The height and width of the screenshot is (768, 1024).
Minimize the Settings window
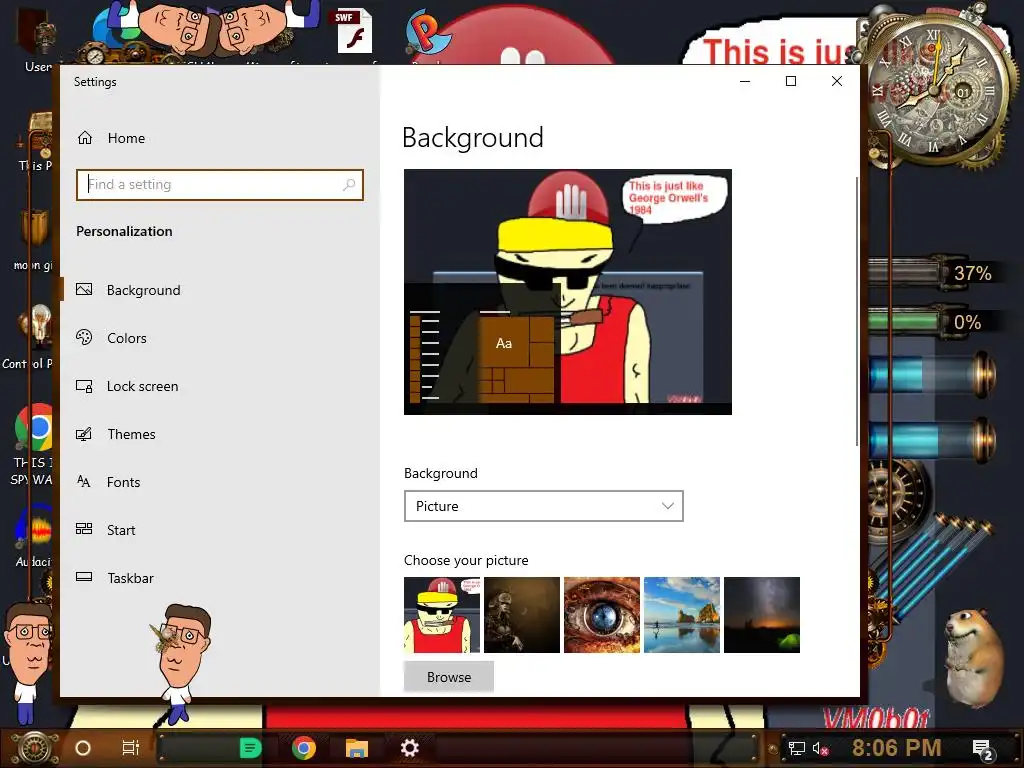click(x=745, y=81)
